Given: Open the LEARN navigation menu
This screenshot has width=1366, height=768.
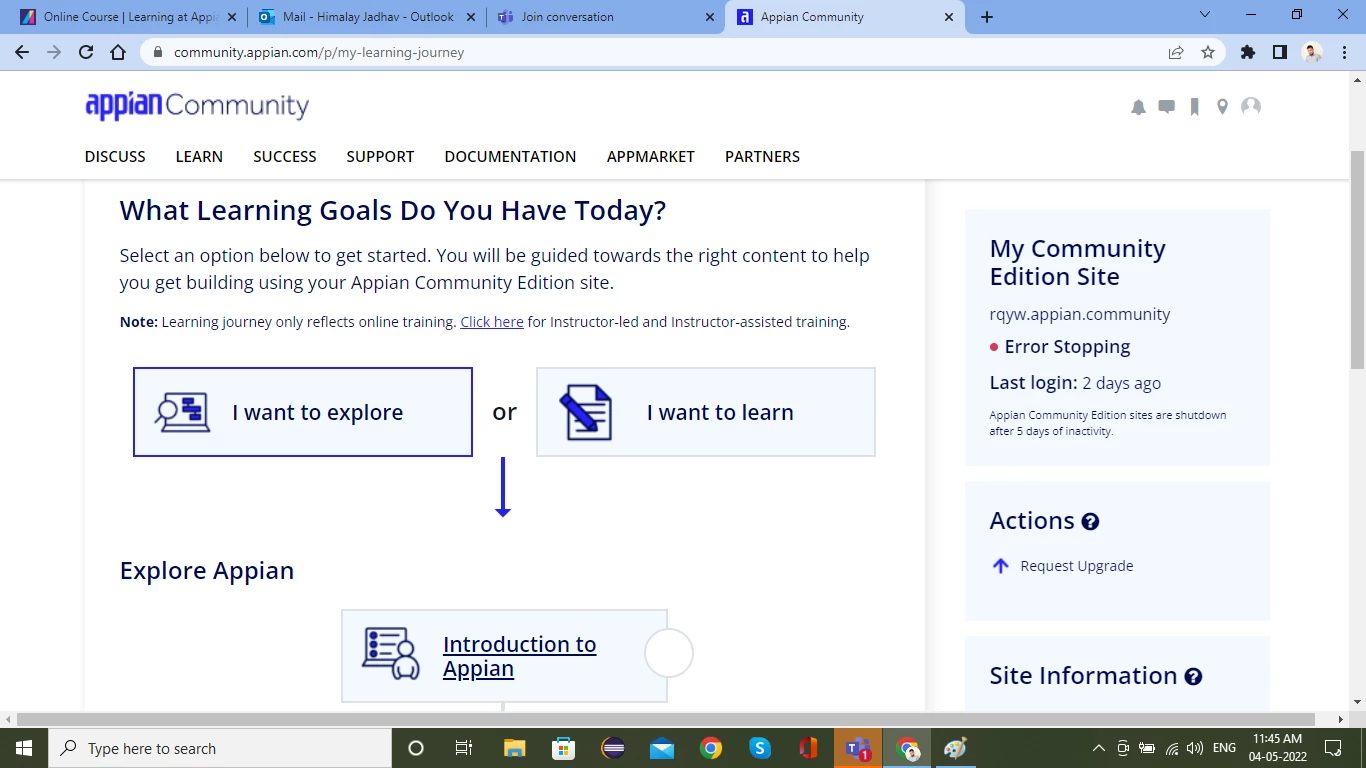Looking at the screenshot, I should pos(199,157).
